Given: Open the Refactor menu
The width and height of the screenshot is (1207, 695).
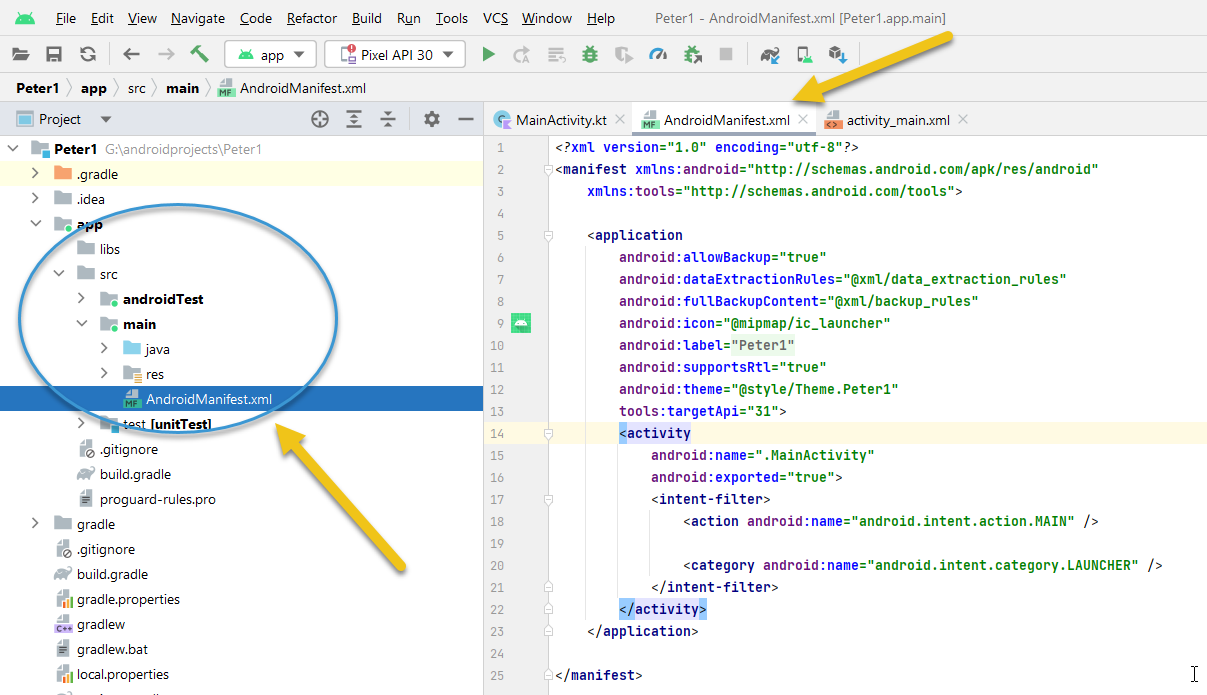Looking at the screenshot, I should click(311, 18).
